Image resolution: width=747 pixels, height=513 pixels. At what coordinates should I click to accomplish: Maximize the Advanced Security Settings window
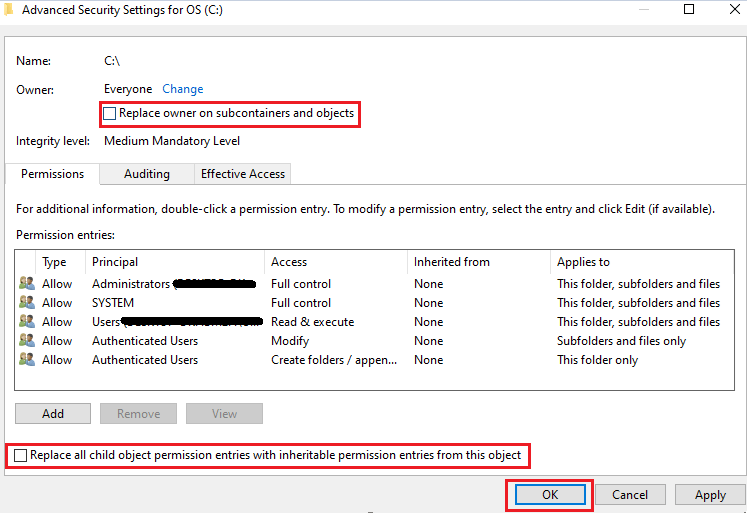(x=689, y=9)
